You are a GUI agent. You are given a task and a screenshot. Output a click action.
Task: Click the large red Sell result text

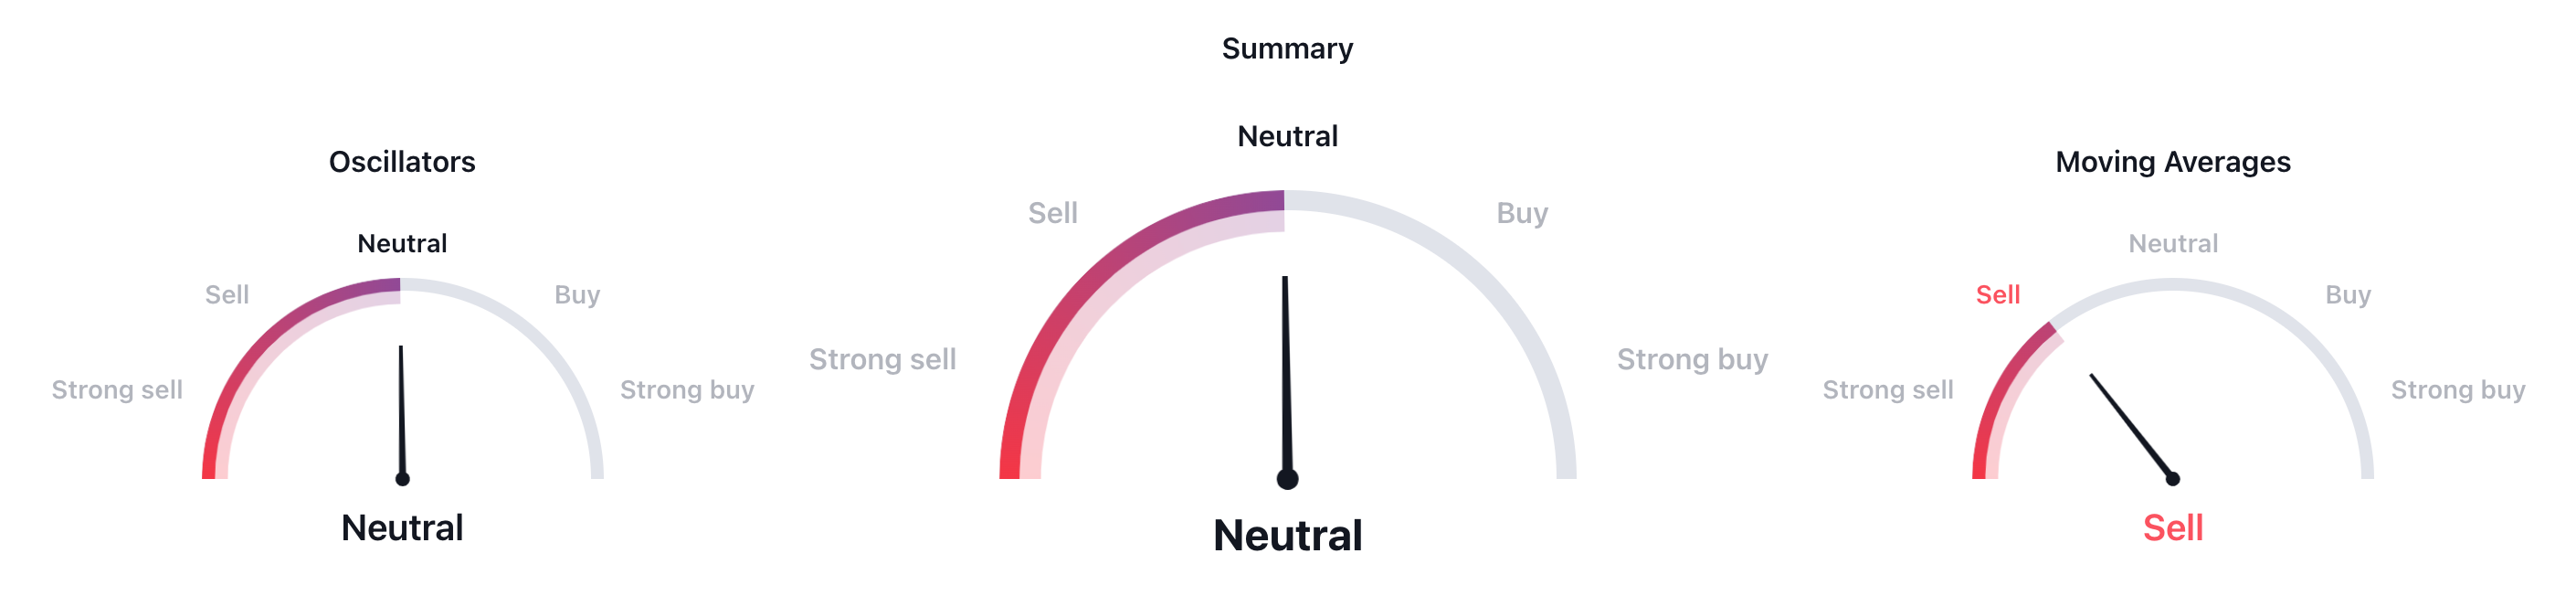tap(2172, 528)
